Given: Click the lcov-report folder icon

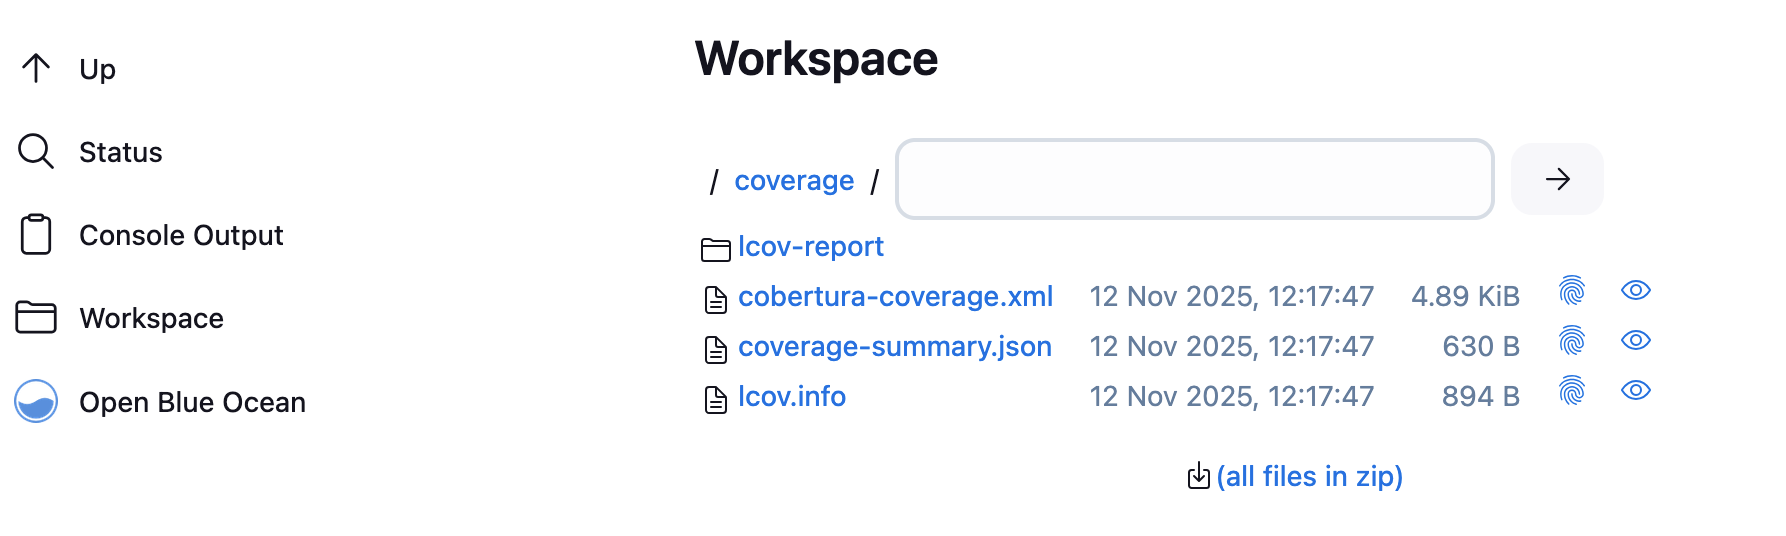Looking at the screenshot, I should (715, 249).
